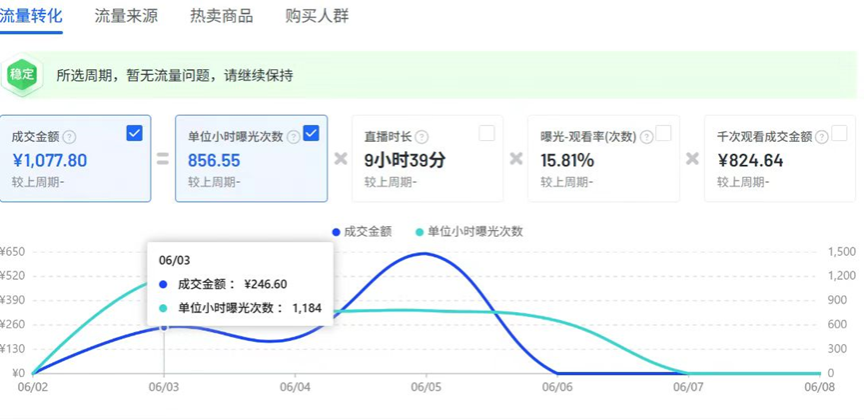864x419 pixels.
Task: Toggle 成交金额 series in chart legend
Action: coord(363,231)
